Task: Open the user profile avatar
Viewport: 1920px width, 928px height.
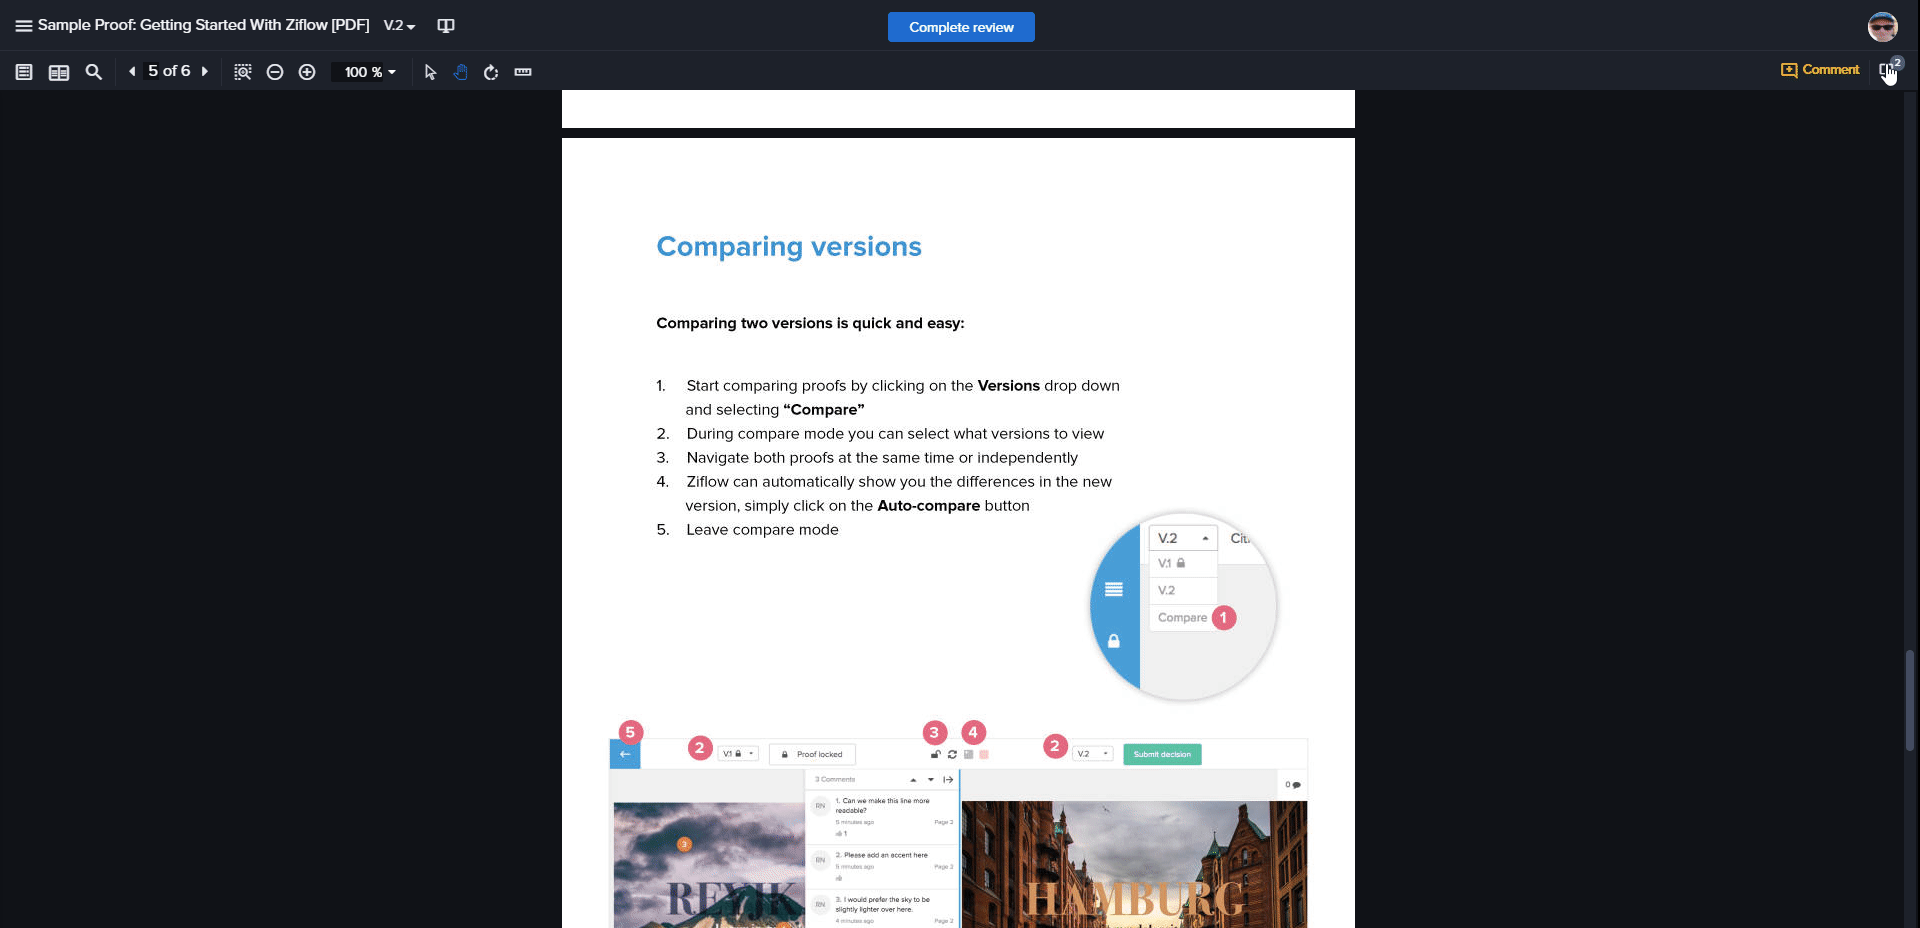Action: pos(1882,27)
